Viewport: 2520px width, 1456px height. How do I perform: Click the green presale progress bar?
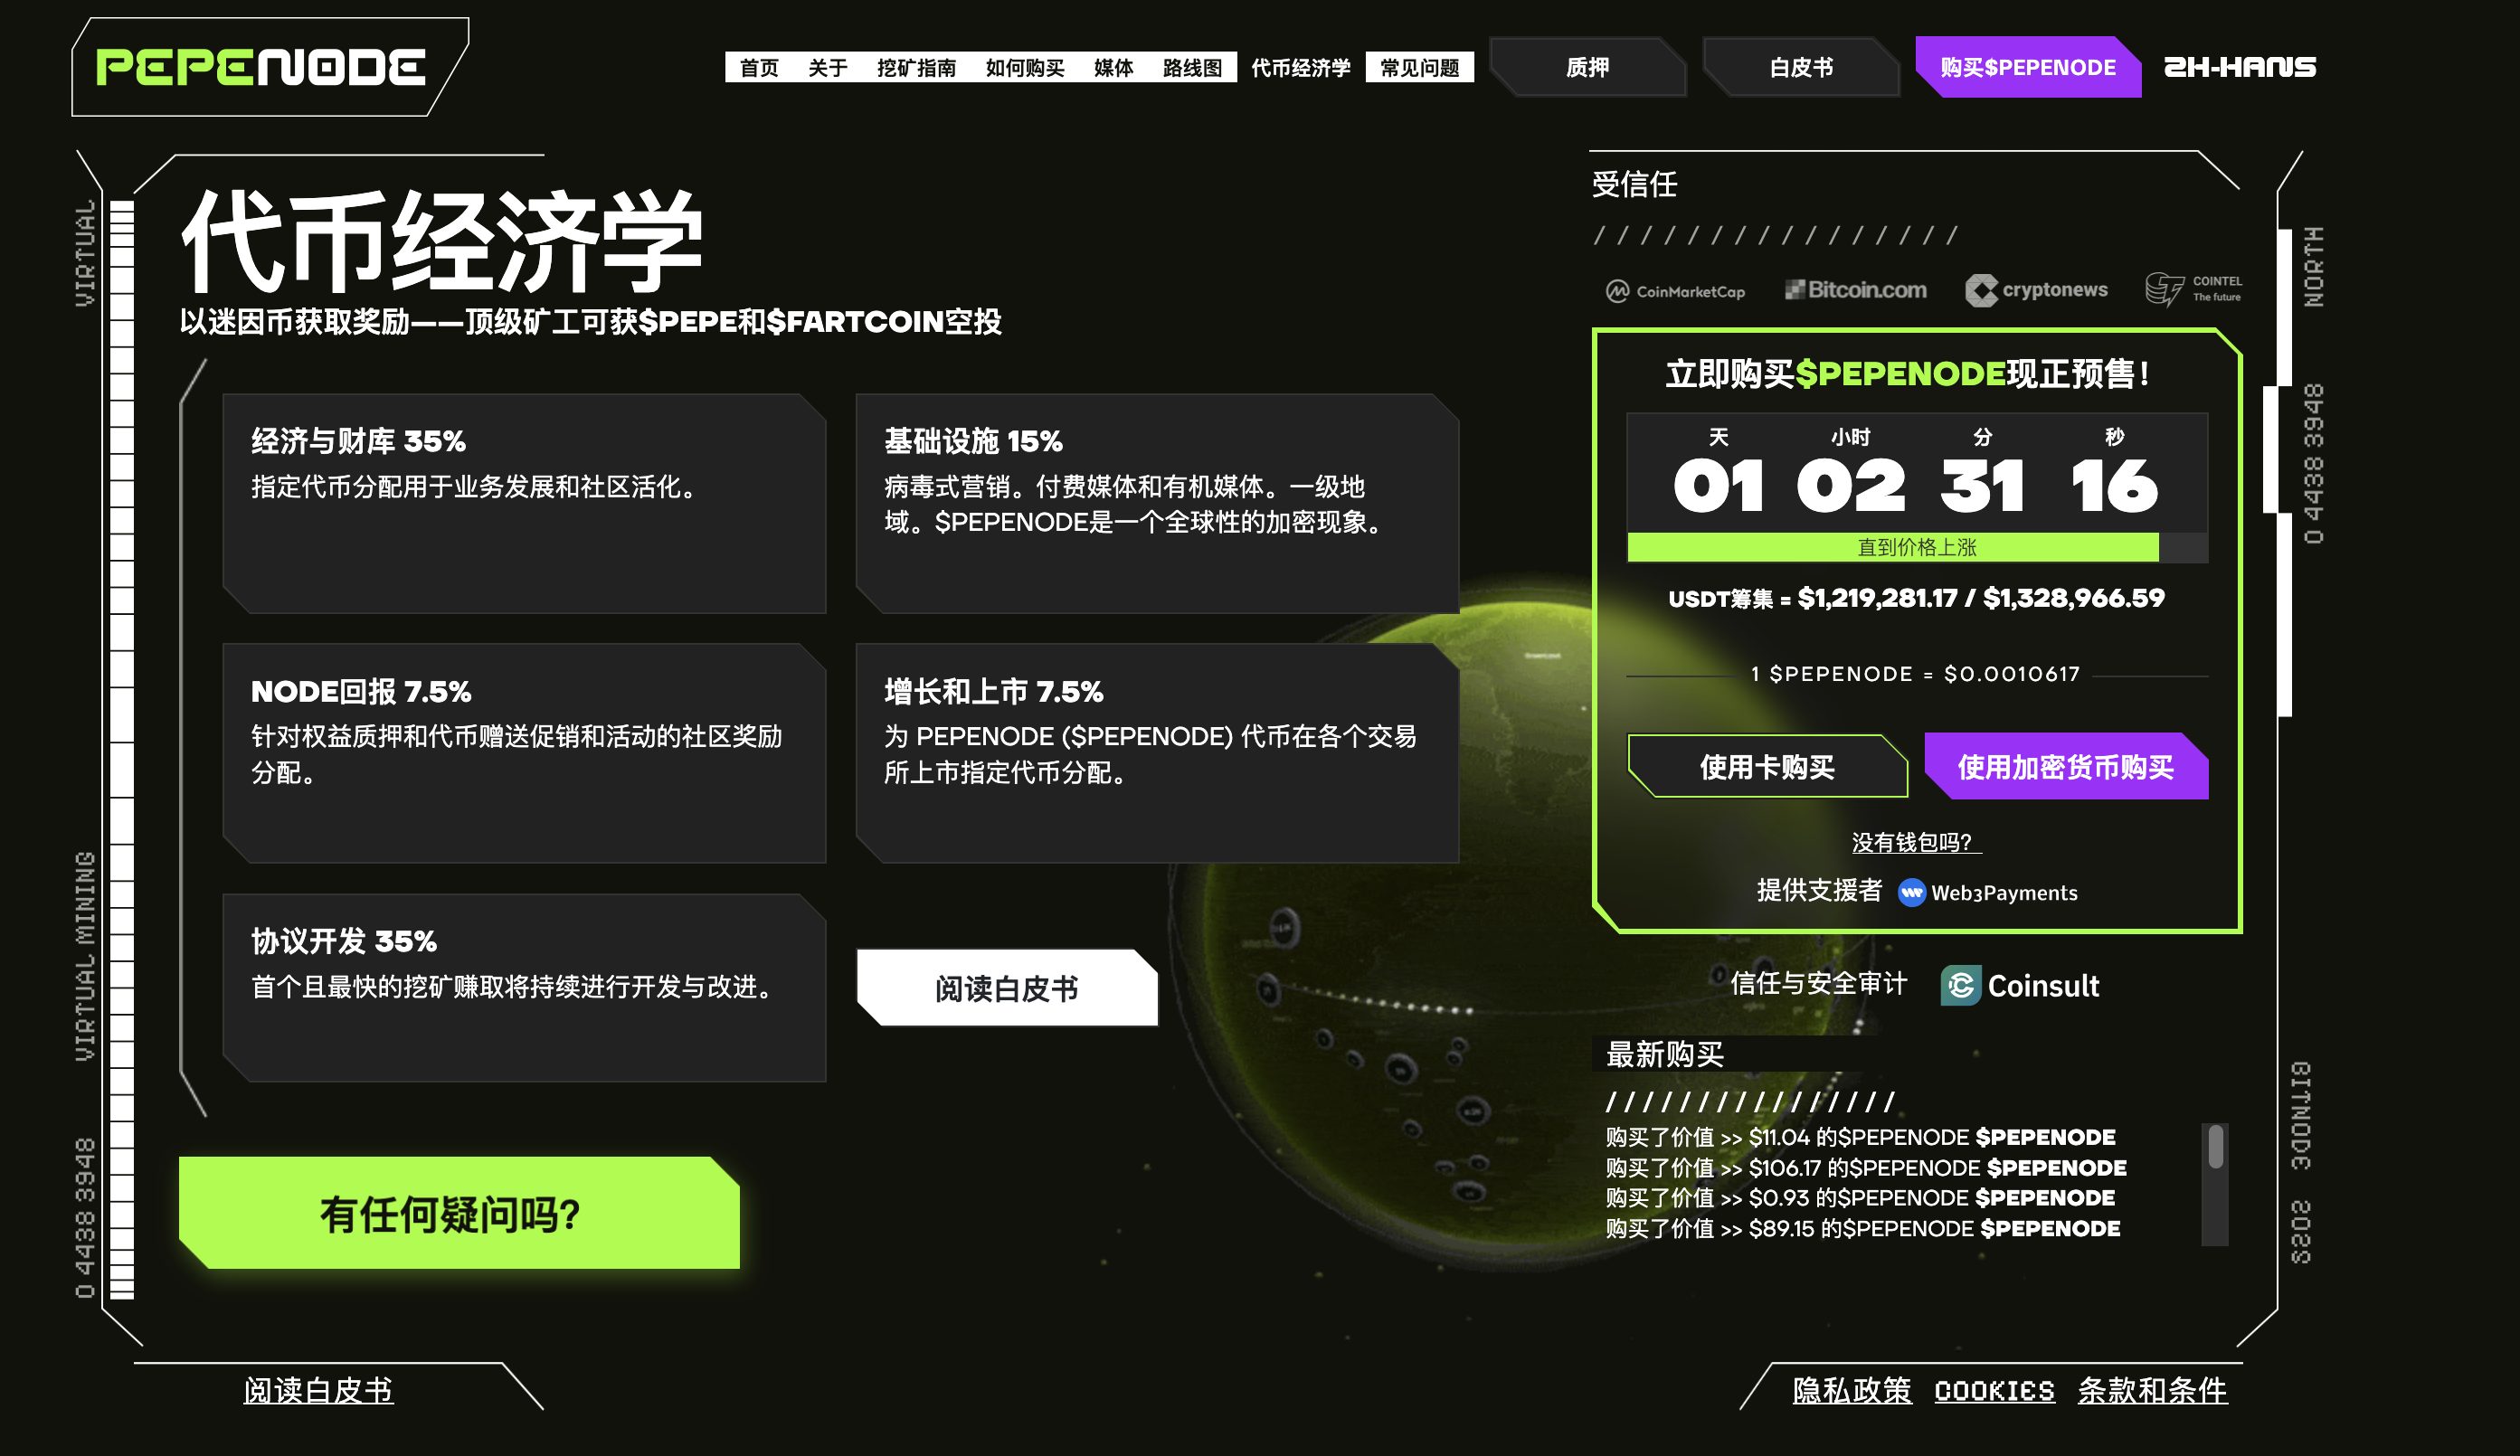click(x=1892, y=547)
